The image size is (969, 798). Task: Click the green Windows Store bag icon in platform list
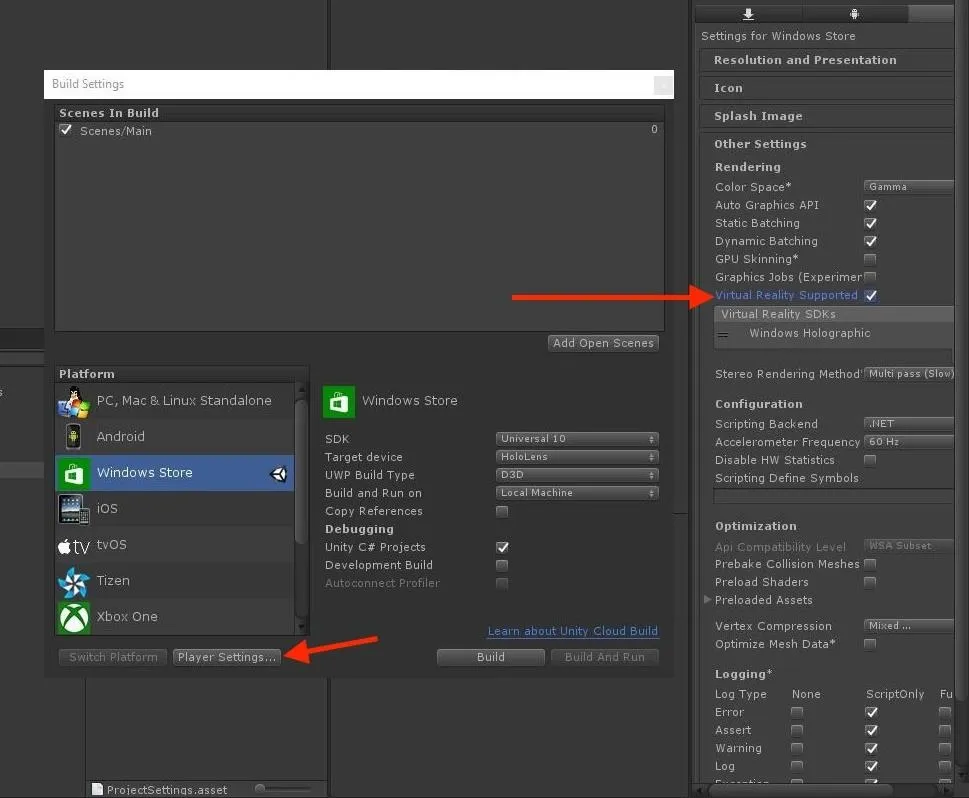tap(74, 473)
